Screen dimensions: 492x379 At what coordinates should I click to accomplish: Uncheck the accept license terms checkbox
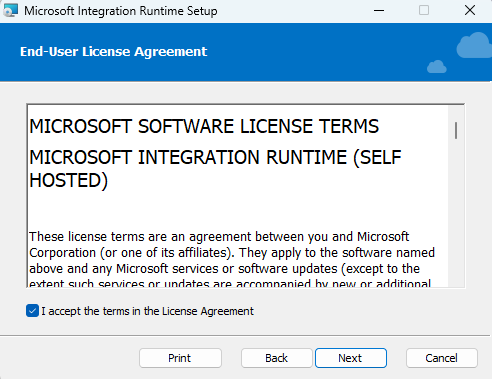tap(32, 311)
